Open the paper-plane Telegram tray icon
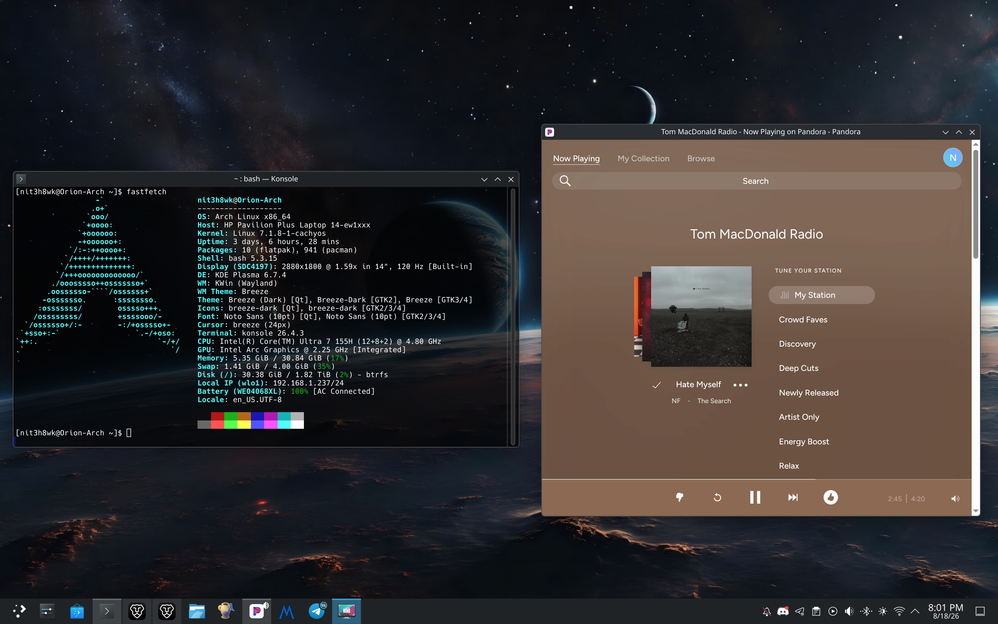 click(x=799, y=611)
